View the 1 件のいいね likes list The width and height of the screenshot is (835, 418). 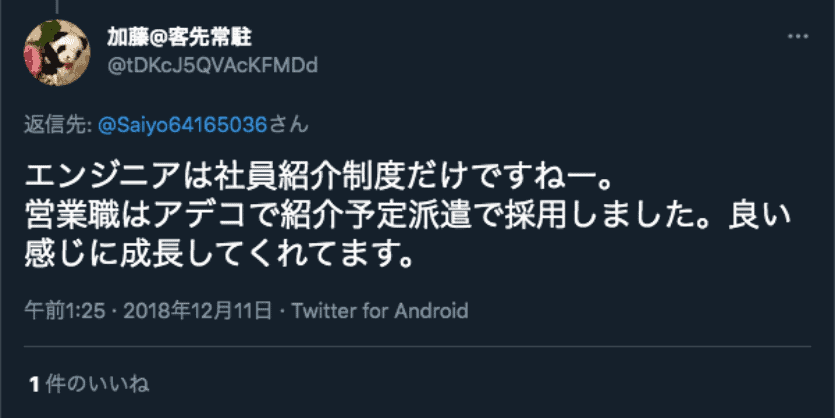click(89, 384)
